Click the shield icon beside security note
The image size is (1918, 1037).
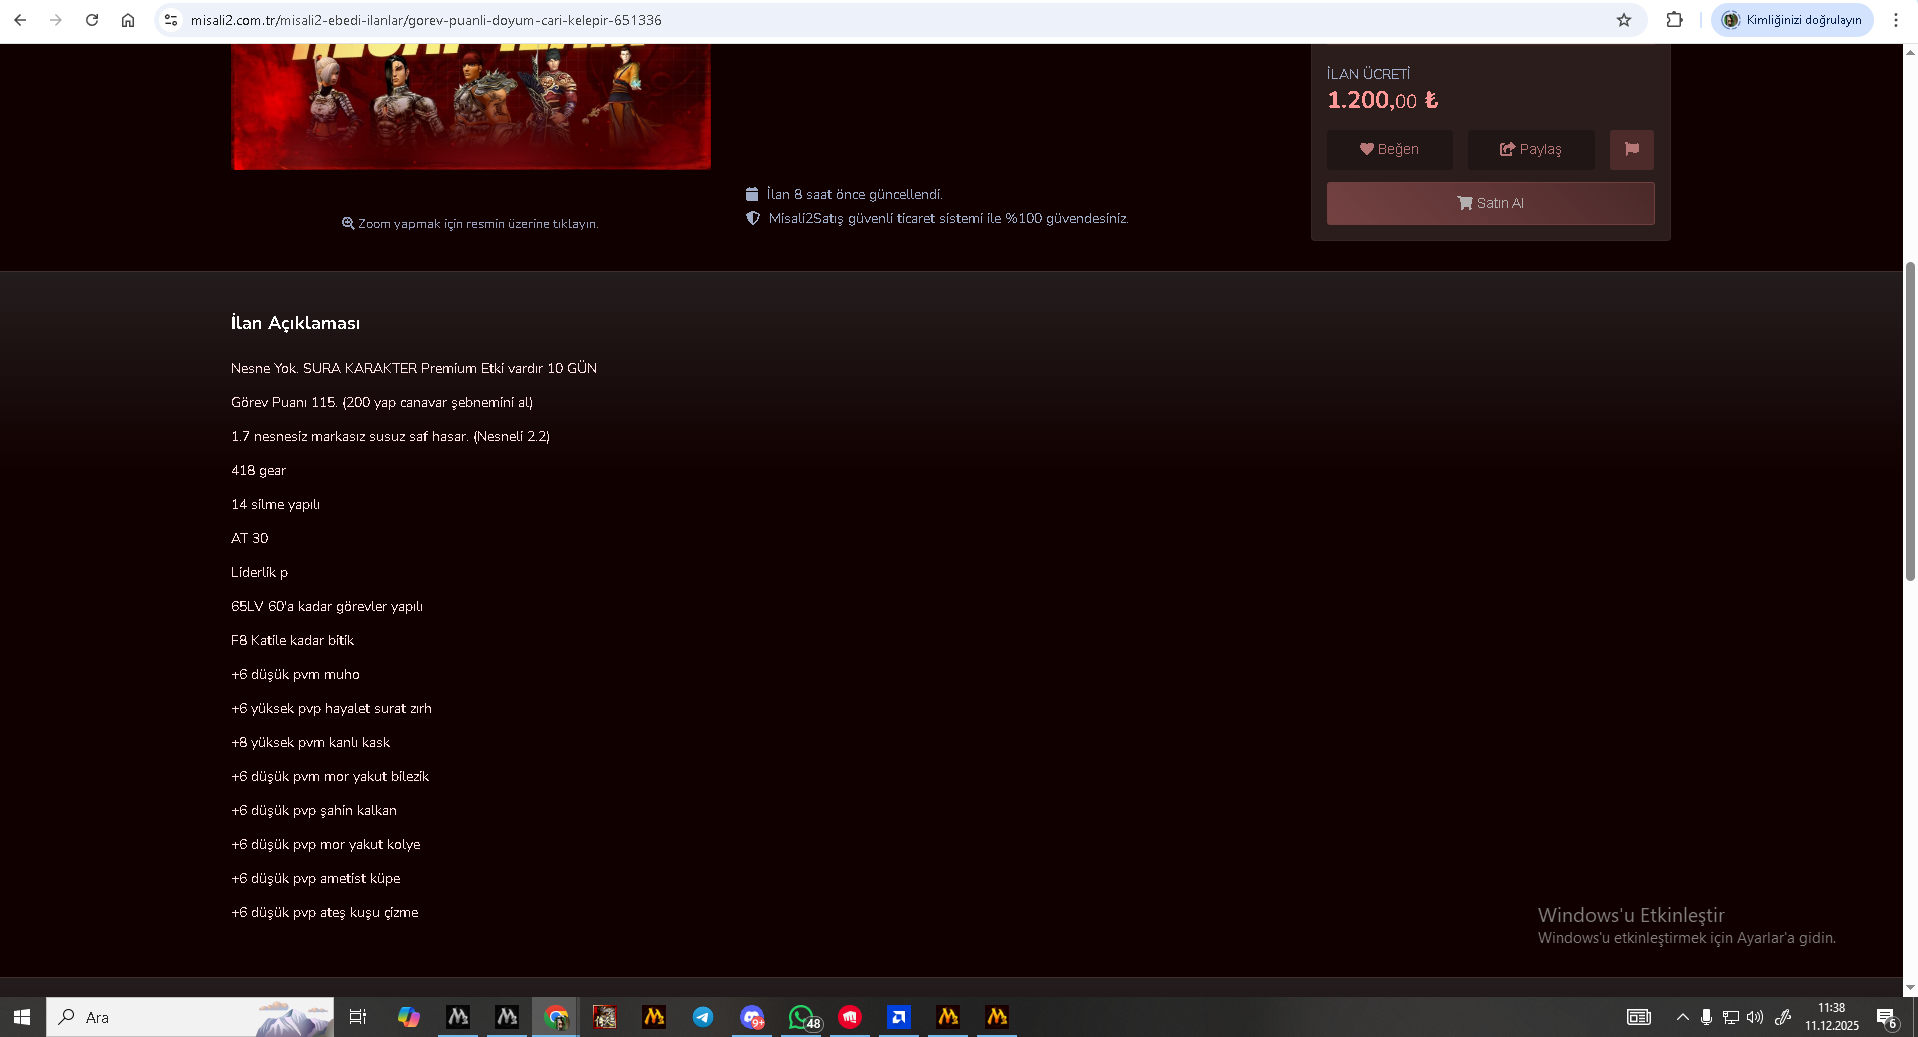pos(753,218)
